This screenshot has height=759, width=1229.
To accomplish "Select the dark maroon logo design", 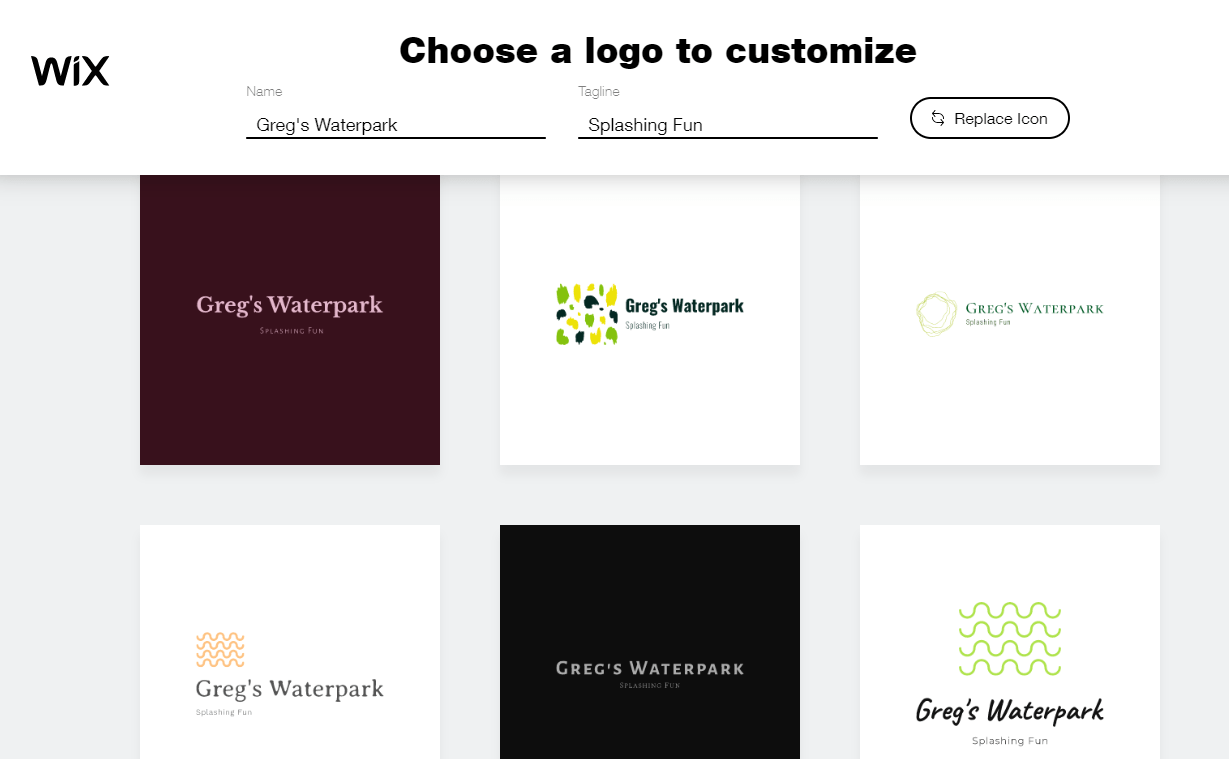I will pos(290,320).
